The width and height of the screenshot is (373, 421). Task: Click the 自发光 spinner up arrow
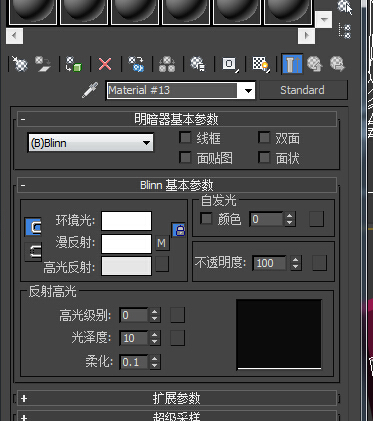[289, 216]
